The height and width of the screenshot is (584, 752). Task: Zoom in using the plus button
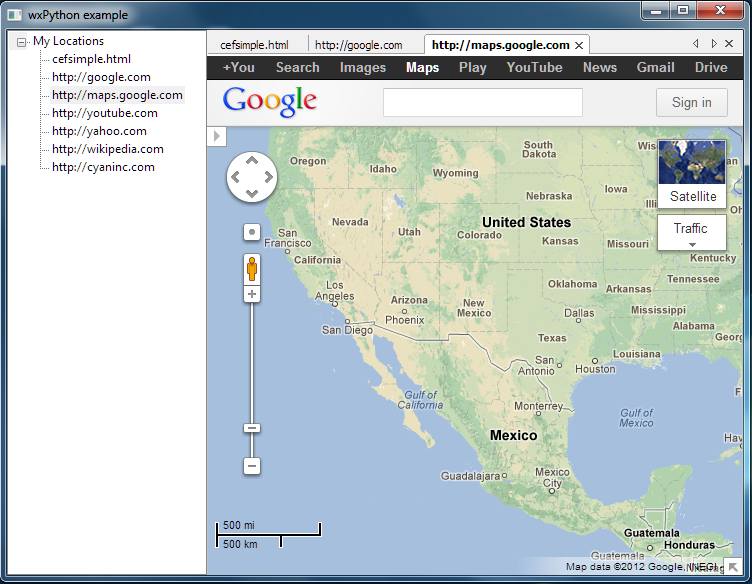point(252,294)
